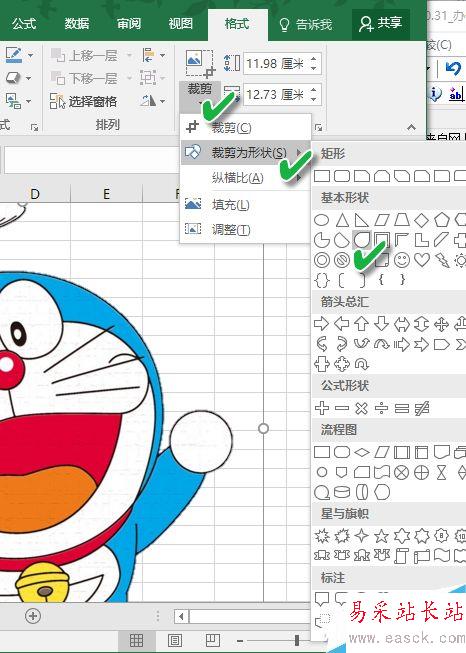Open the 公式 ribbon tab
Viewport: 466px width, 653px height.
[24, 23]
